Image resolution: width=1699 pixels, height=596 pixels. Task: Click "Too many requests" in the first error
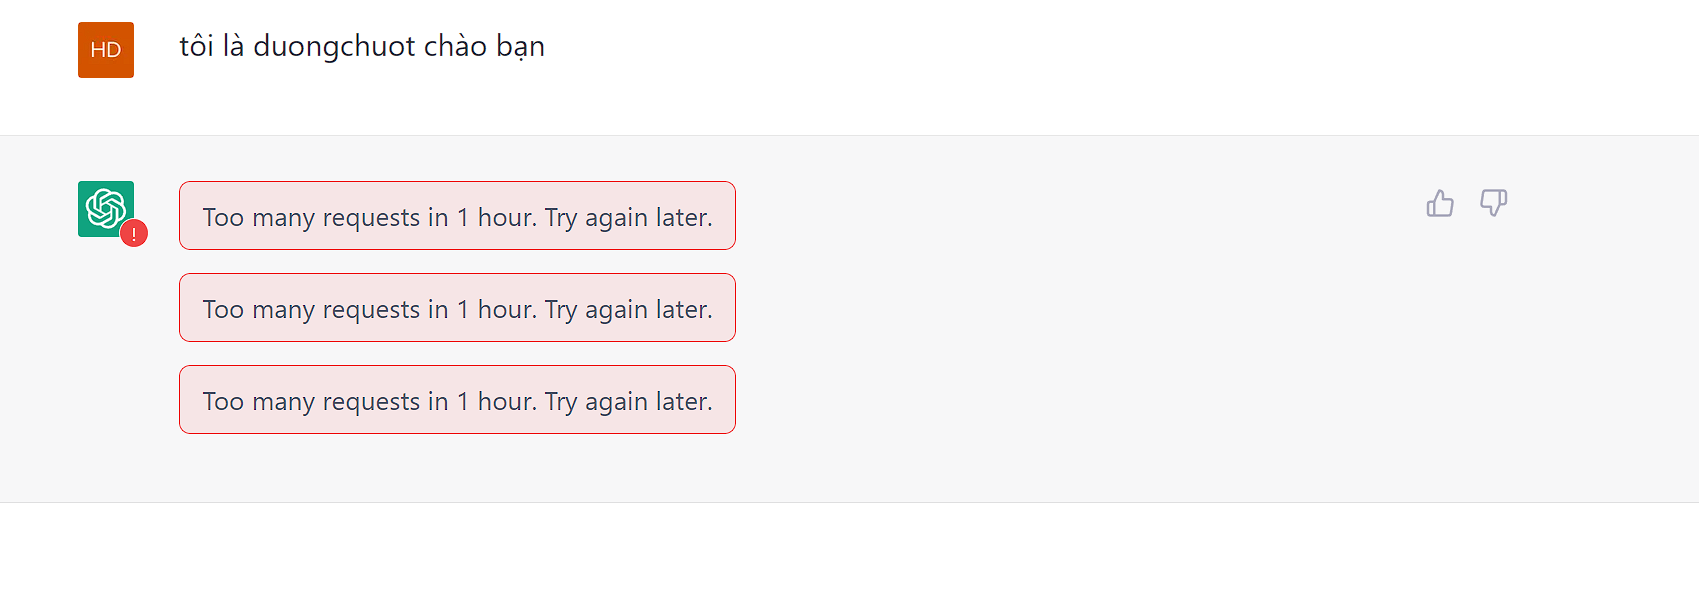pyautogui.click(x=311, y=218)
